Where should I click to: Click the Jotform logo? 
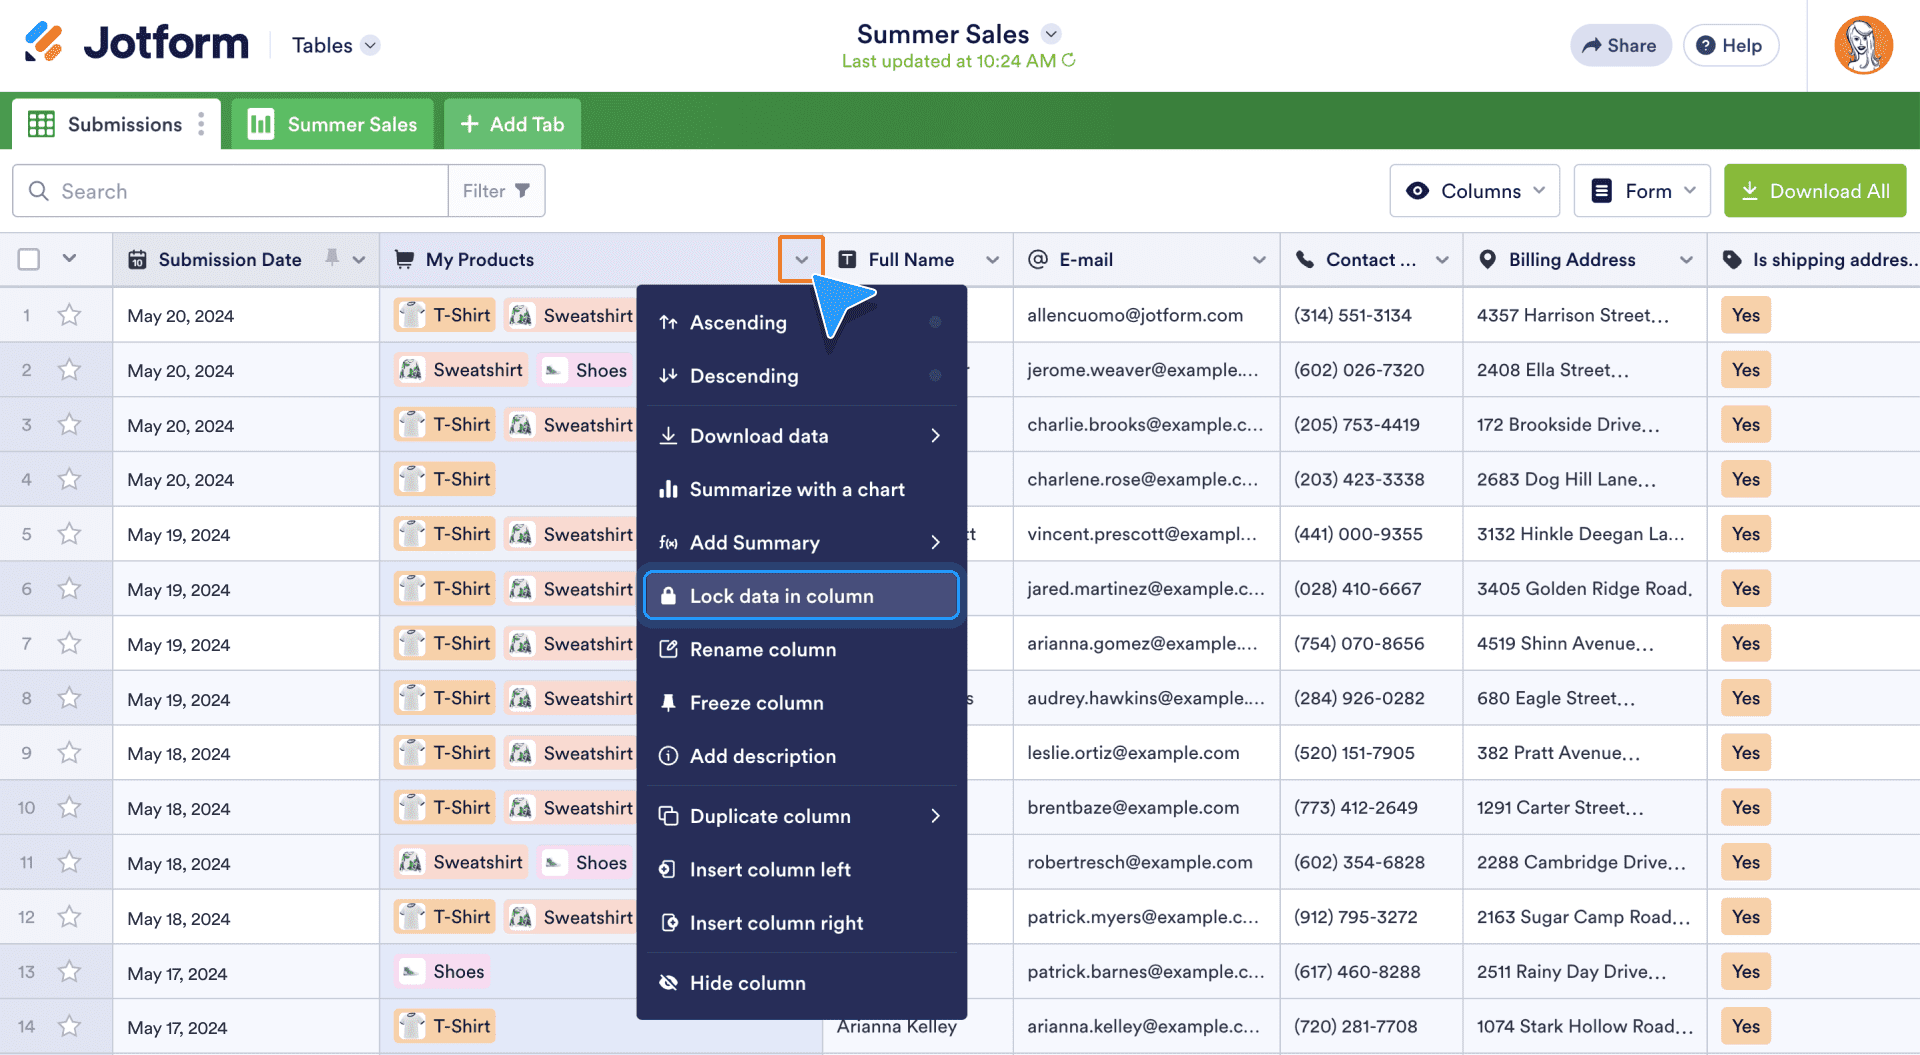point(137,43)
